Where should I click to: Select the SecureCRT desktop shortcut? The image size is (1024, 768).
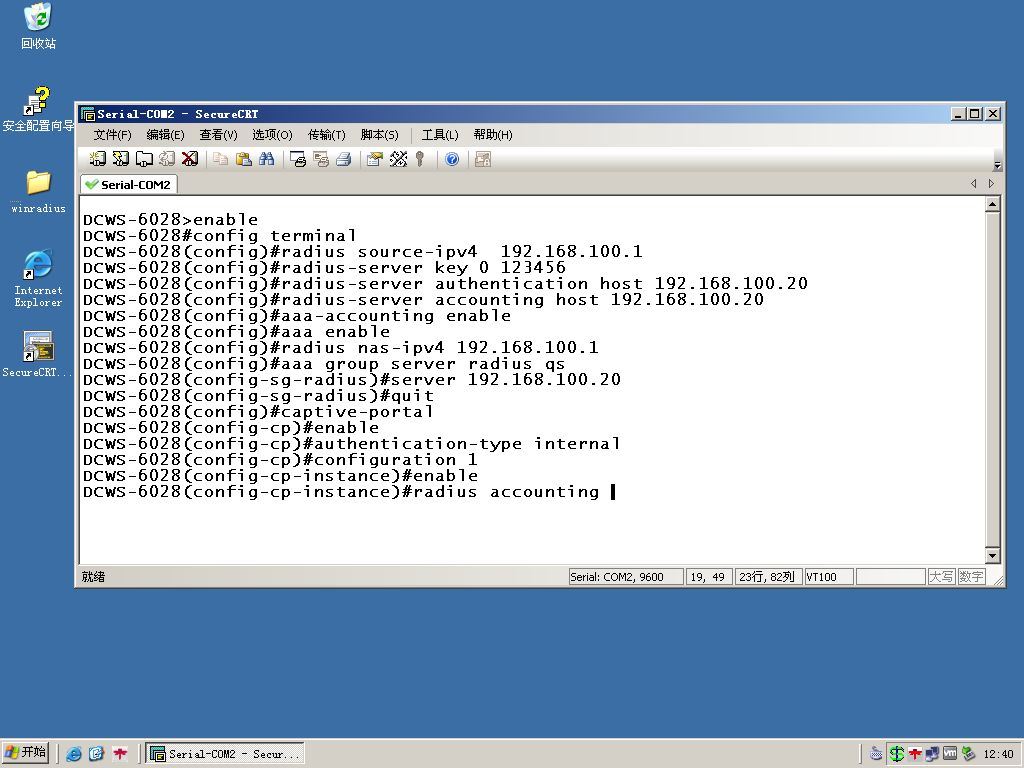tap(38, 355)
